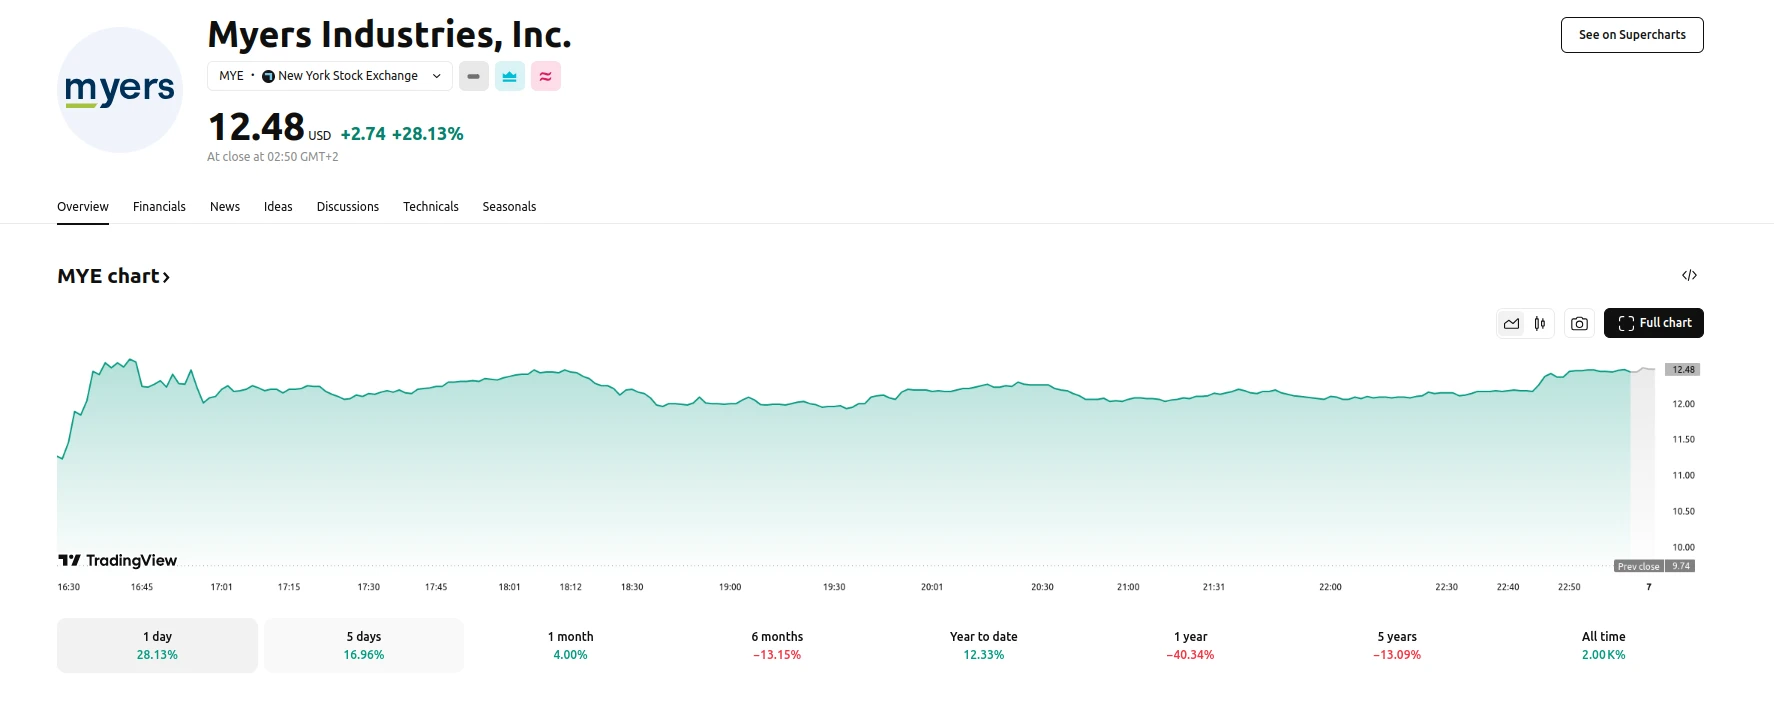Open the Technicals tab
The width and height of the screenshot is (1774, 708).
pyautogui.click(x=430, y=206)
